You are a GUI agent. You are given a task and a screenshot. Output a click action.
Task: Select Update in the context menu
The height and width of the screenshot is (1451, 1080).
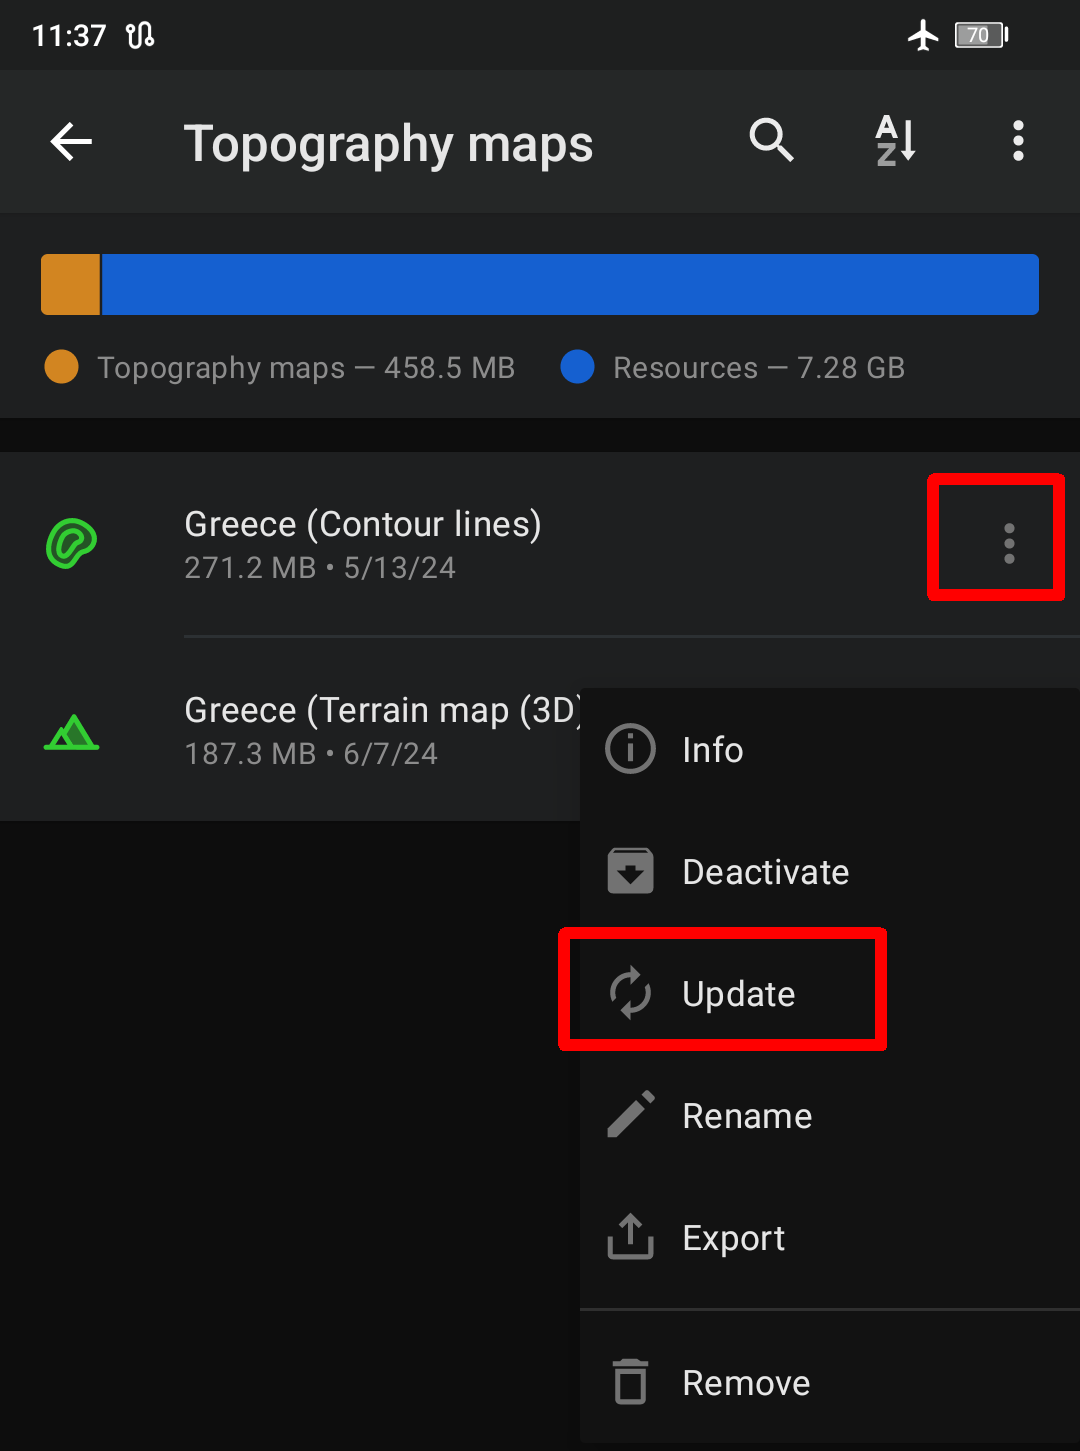(830, 994)
